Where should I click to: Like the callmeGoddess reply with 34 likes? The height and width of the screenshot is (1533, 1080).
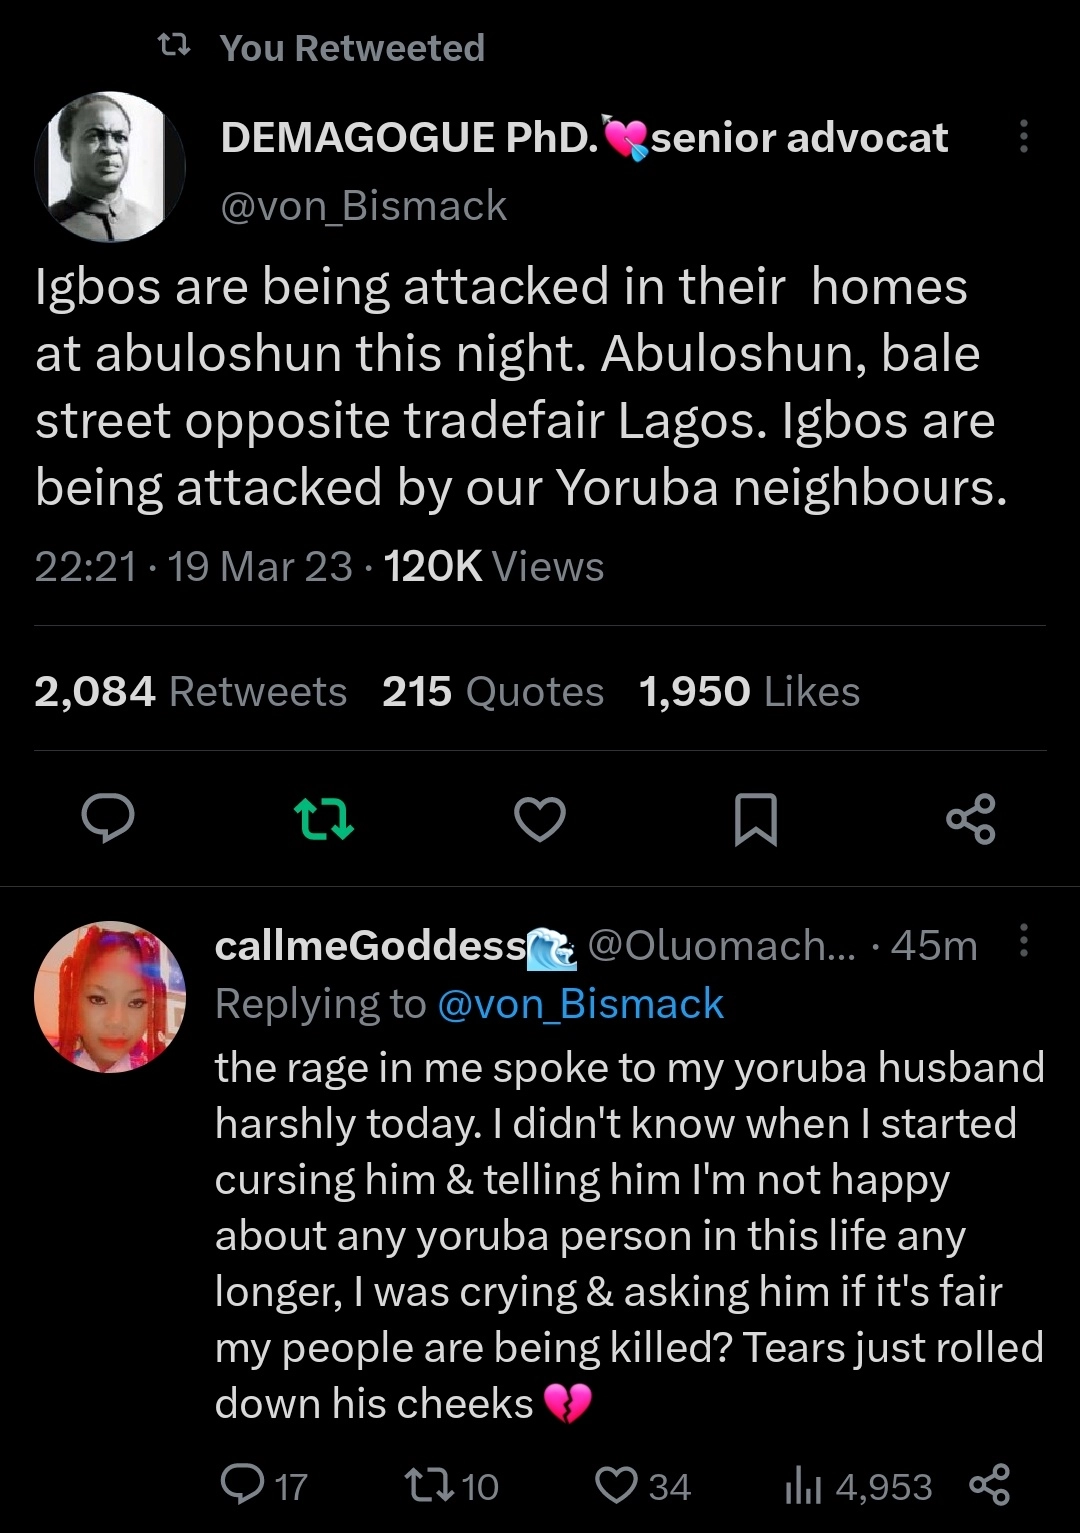point(642,1486)
